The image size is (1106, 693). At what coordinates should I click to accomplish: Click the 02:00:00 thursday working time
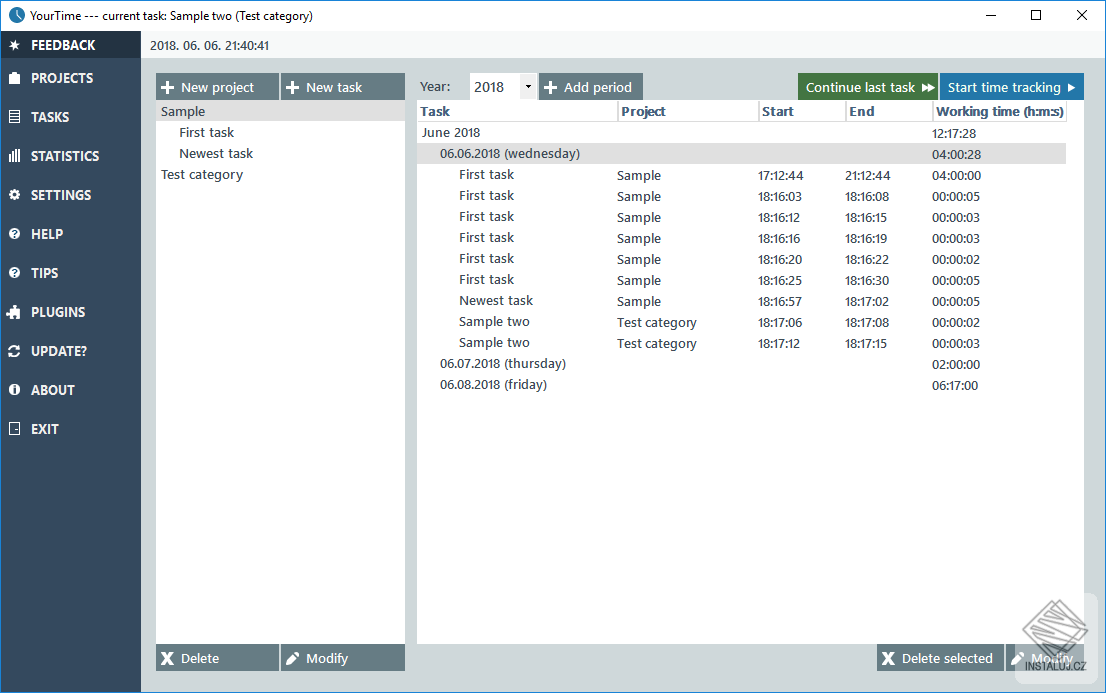click(956, 364)
